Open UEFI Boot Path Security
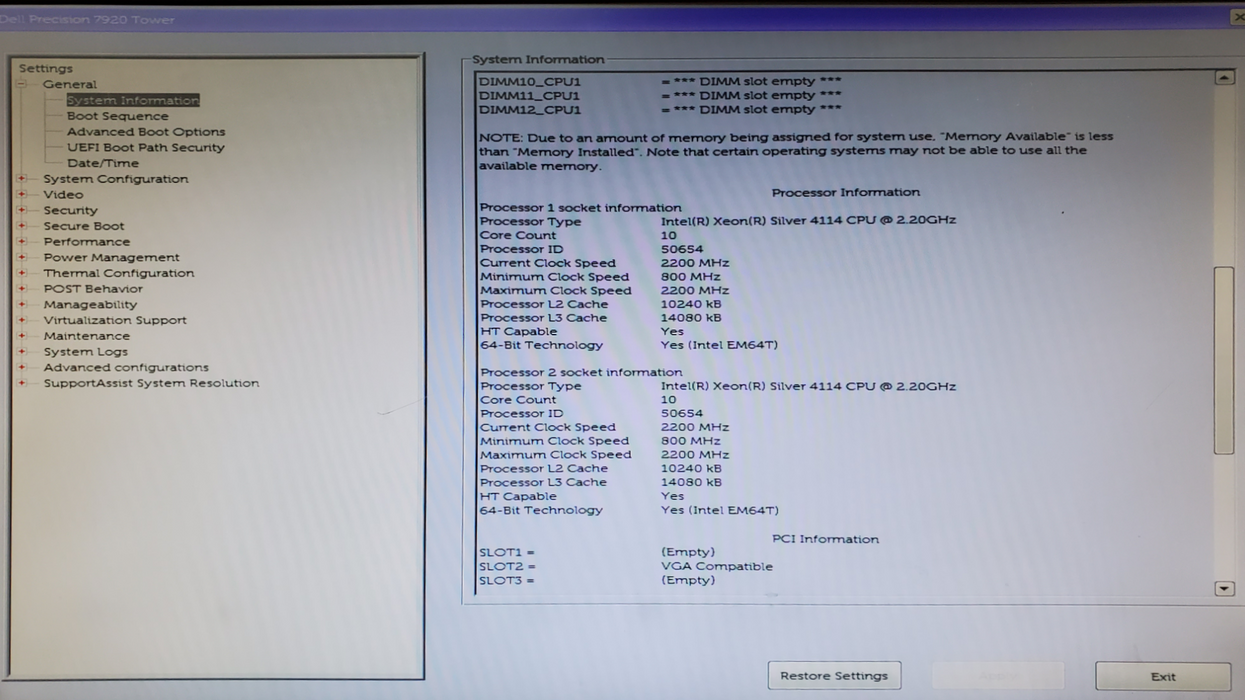The image size is (1245, 700). coord(146,147)
